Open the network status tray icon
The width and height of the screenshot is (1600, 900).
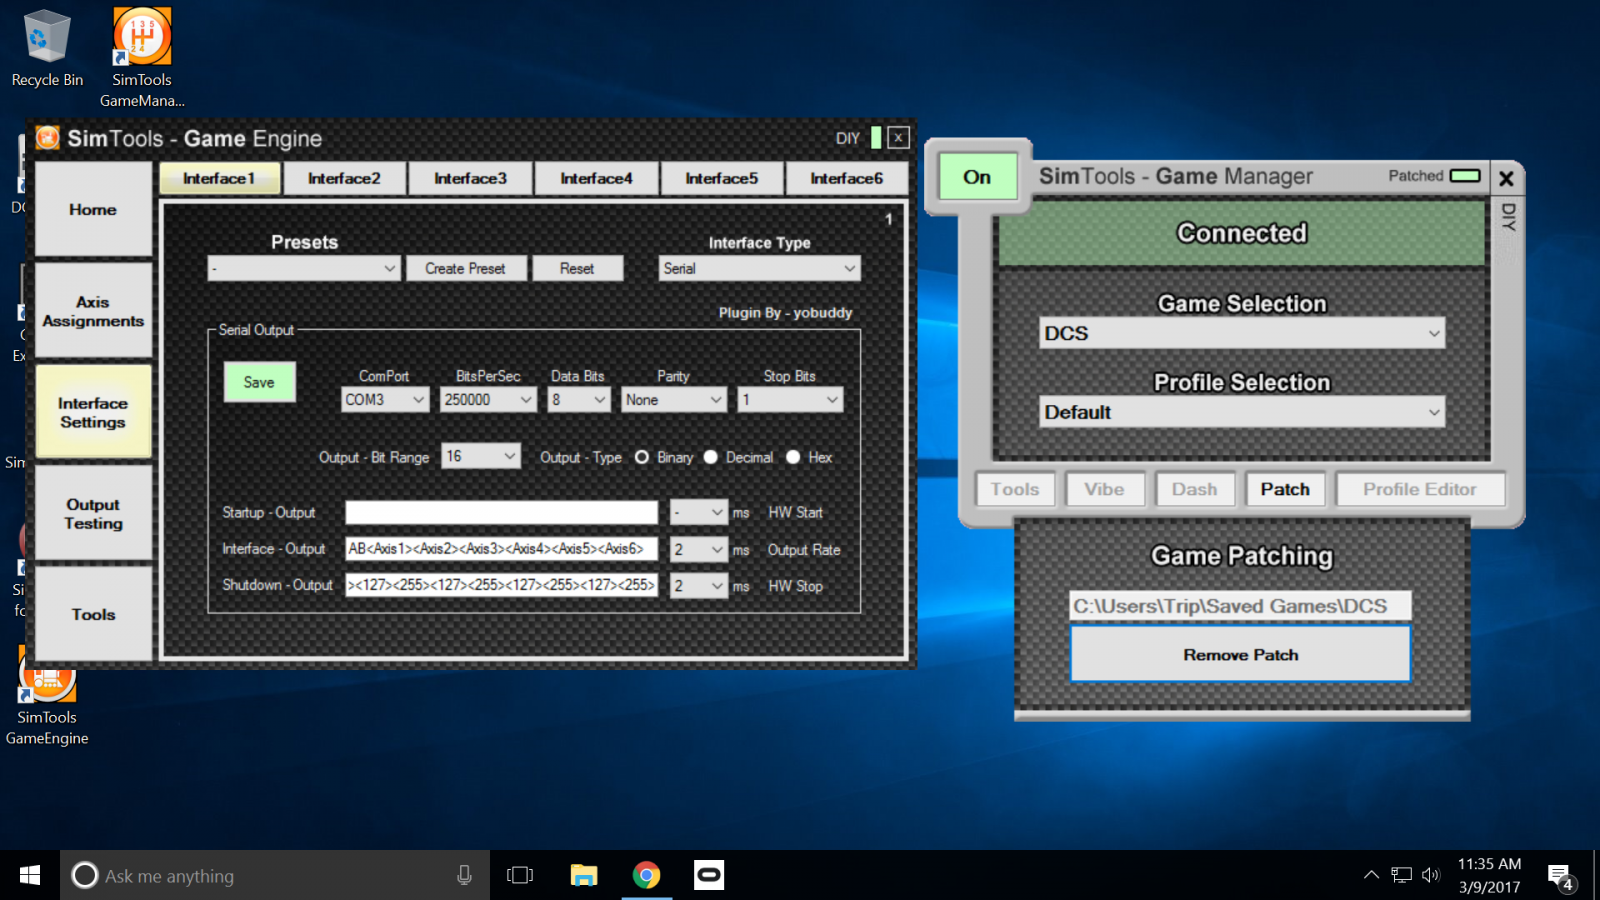pyautogui.click(x=1402, y=875)
